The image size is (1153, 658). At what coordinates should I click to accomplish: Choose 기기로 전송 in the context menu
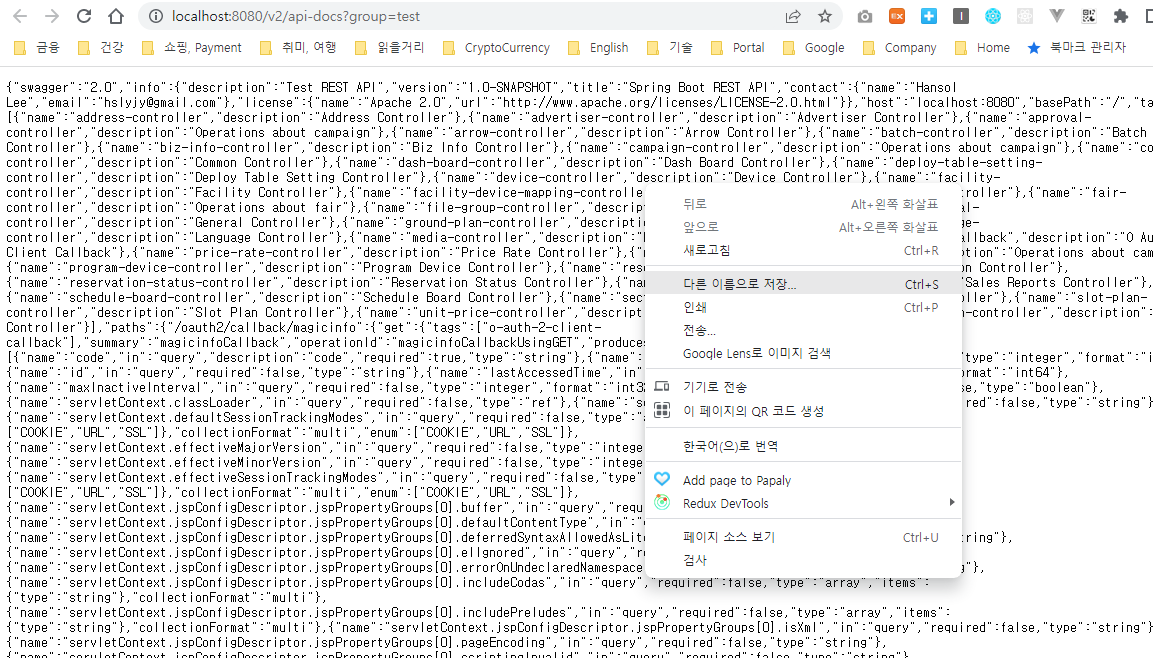[803, 387]
